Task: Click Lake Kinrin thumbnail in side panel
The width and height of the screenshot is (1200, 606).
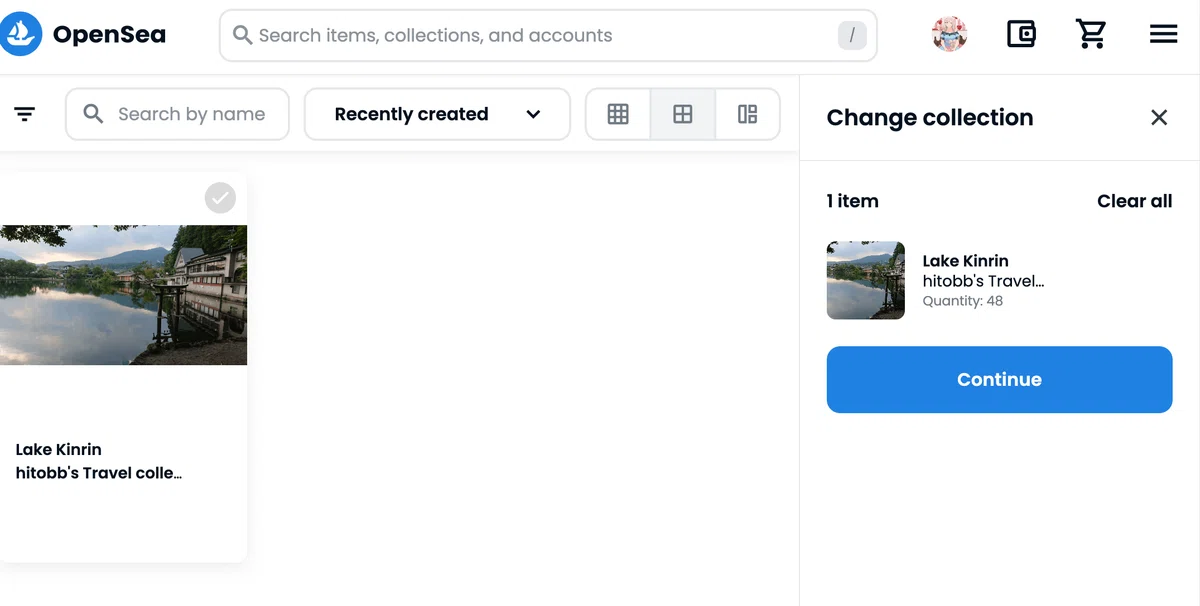Action: pyautogui.click(x=866, y=280)
